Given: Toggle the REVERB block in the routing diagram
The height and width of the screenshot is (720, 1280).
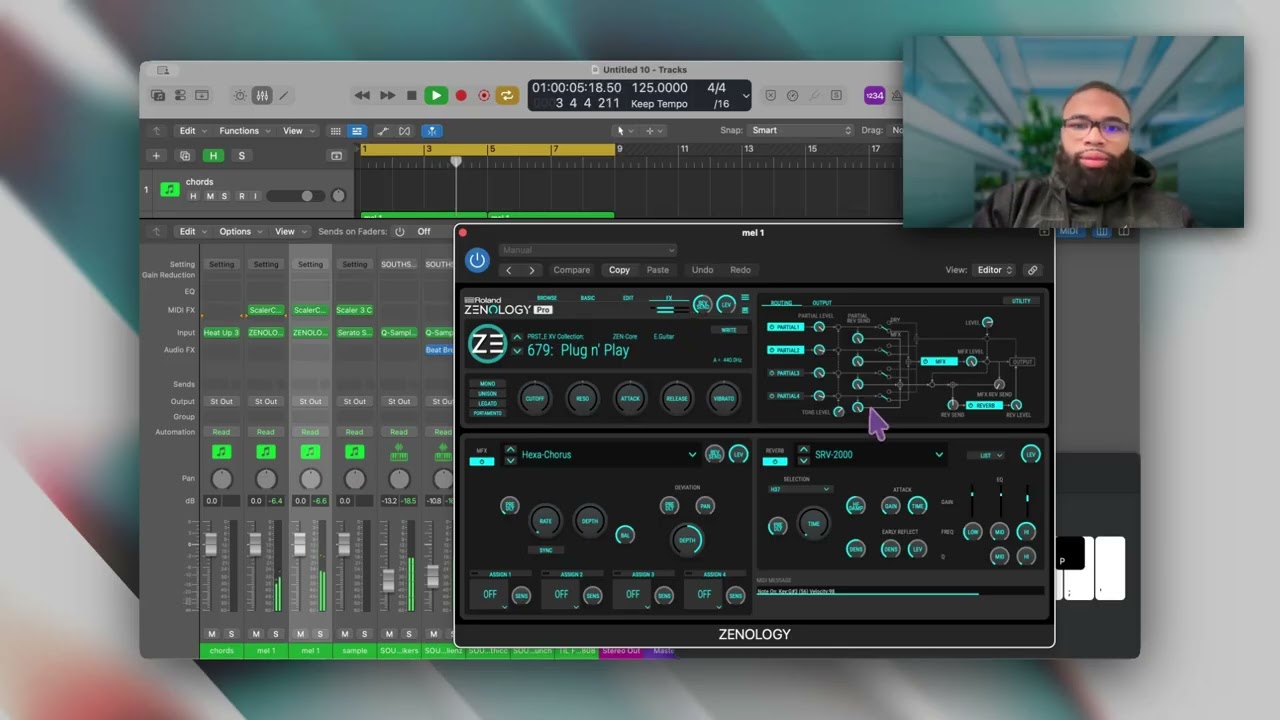Looking at the screenshot, I should click(983, 405).
